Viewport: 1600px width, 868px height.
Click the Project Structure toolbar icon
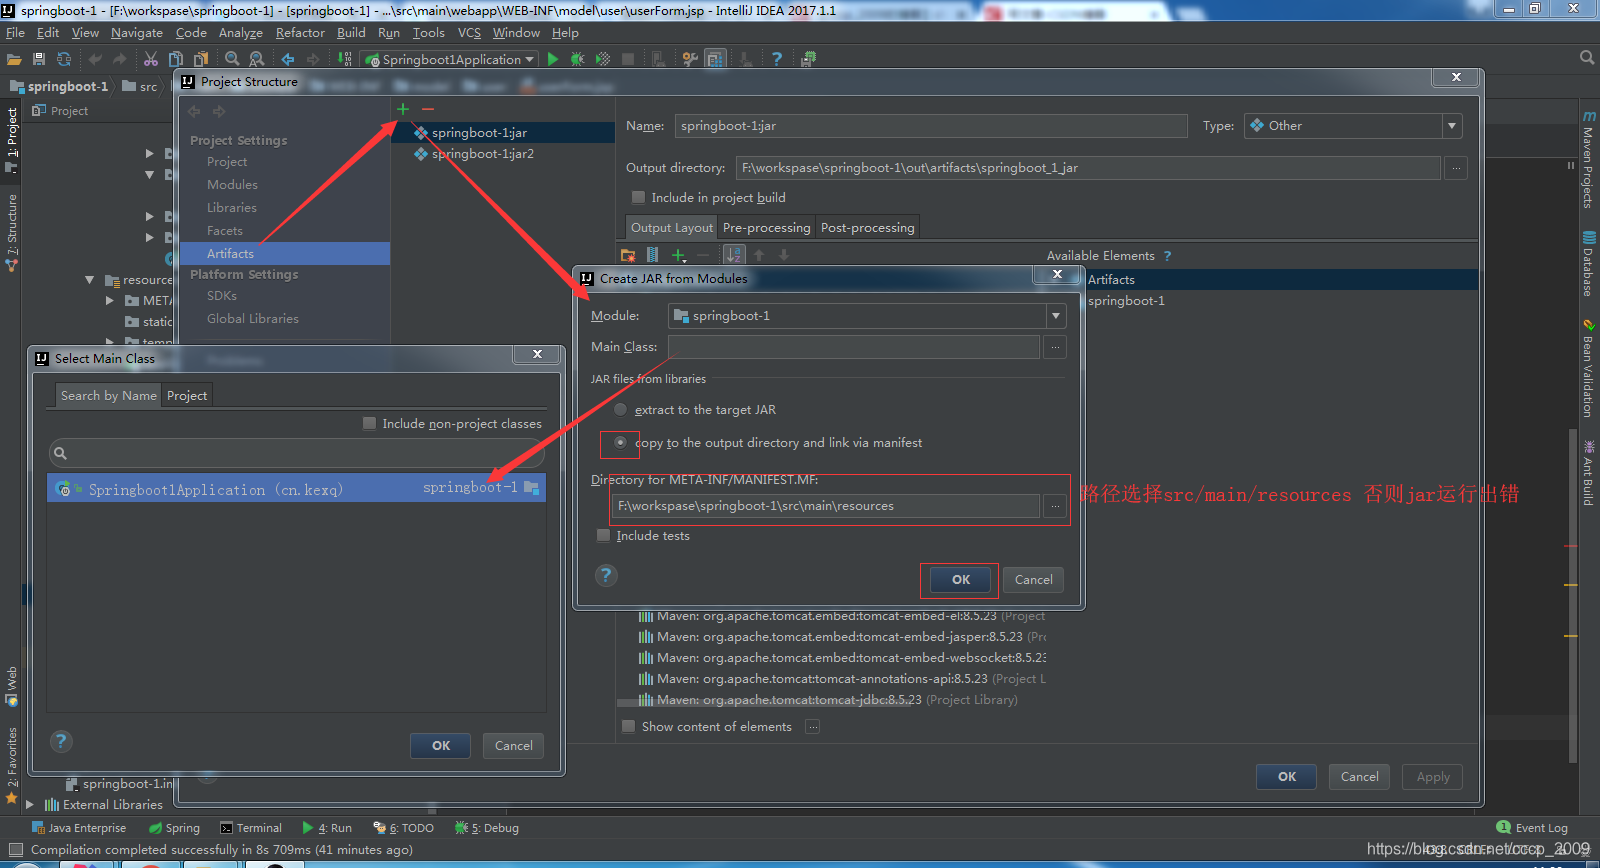point(715,59)
